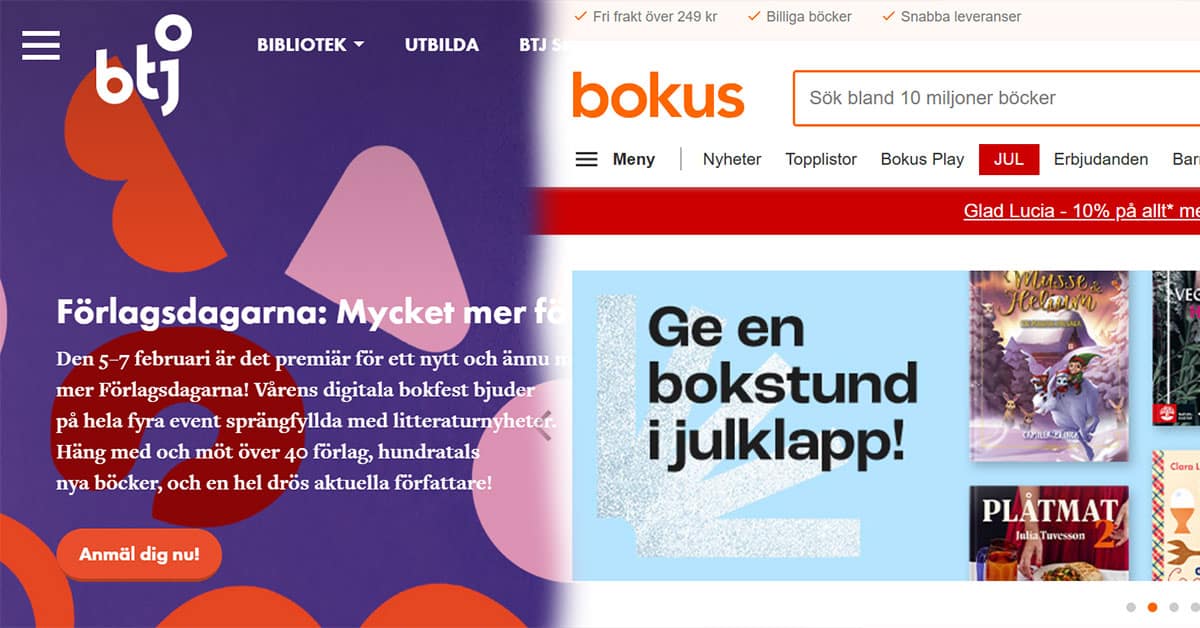This screenshot has width=1200, height=628.
Task: Go to Bokus Play
Action: 922,159
